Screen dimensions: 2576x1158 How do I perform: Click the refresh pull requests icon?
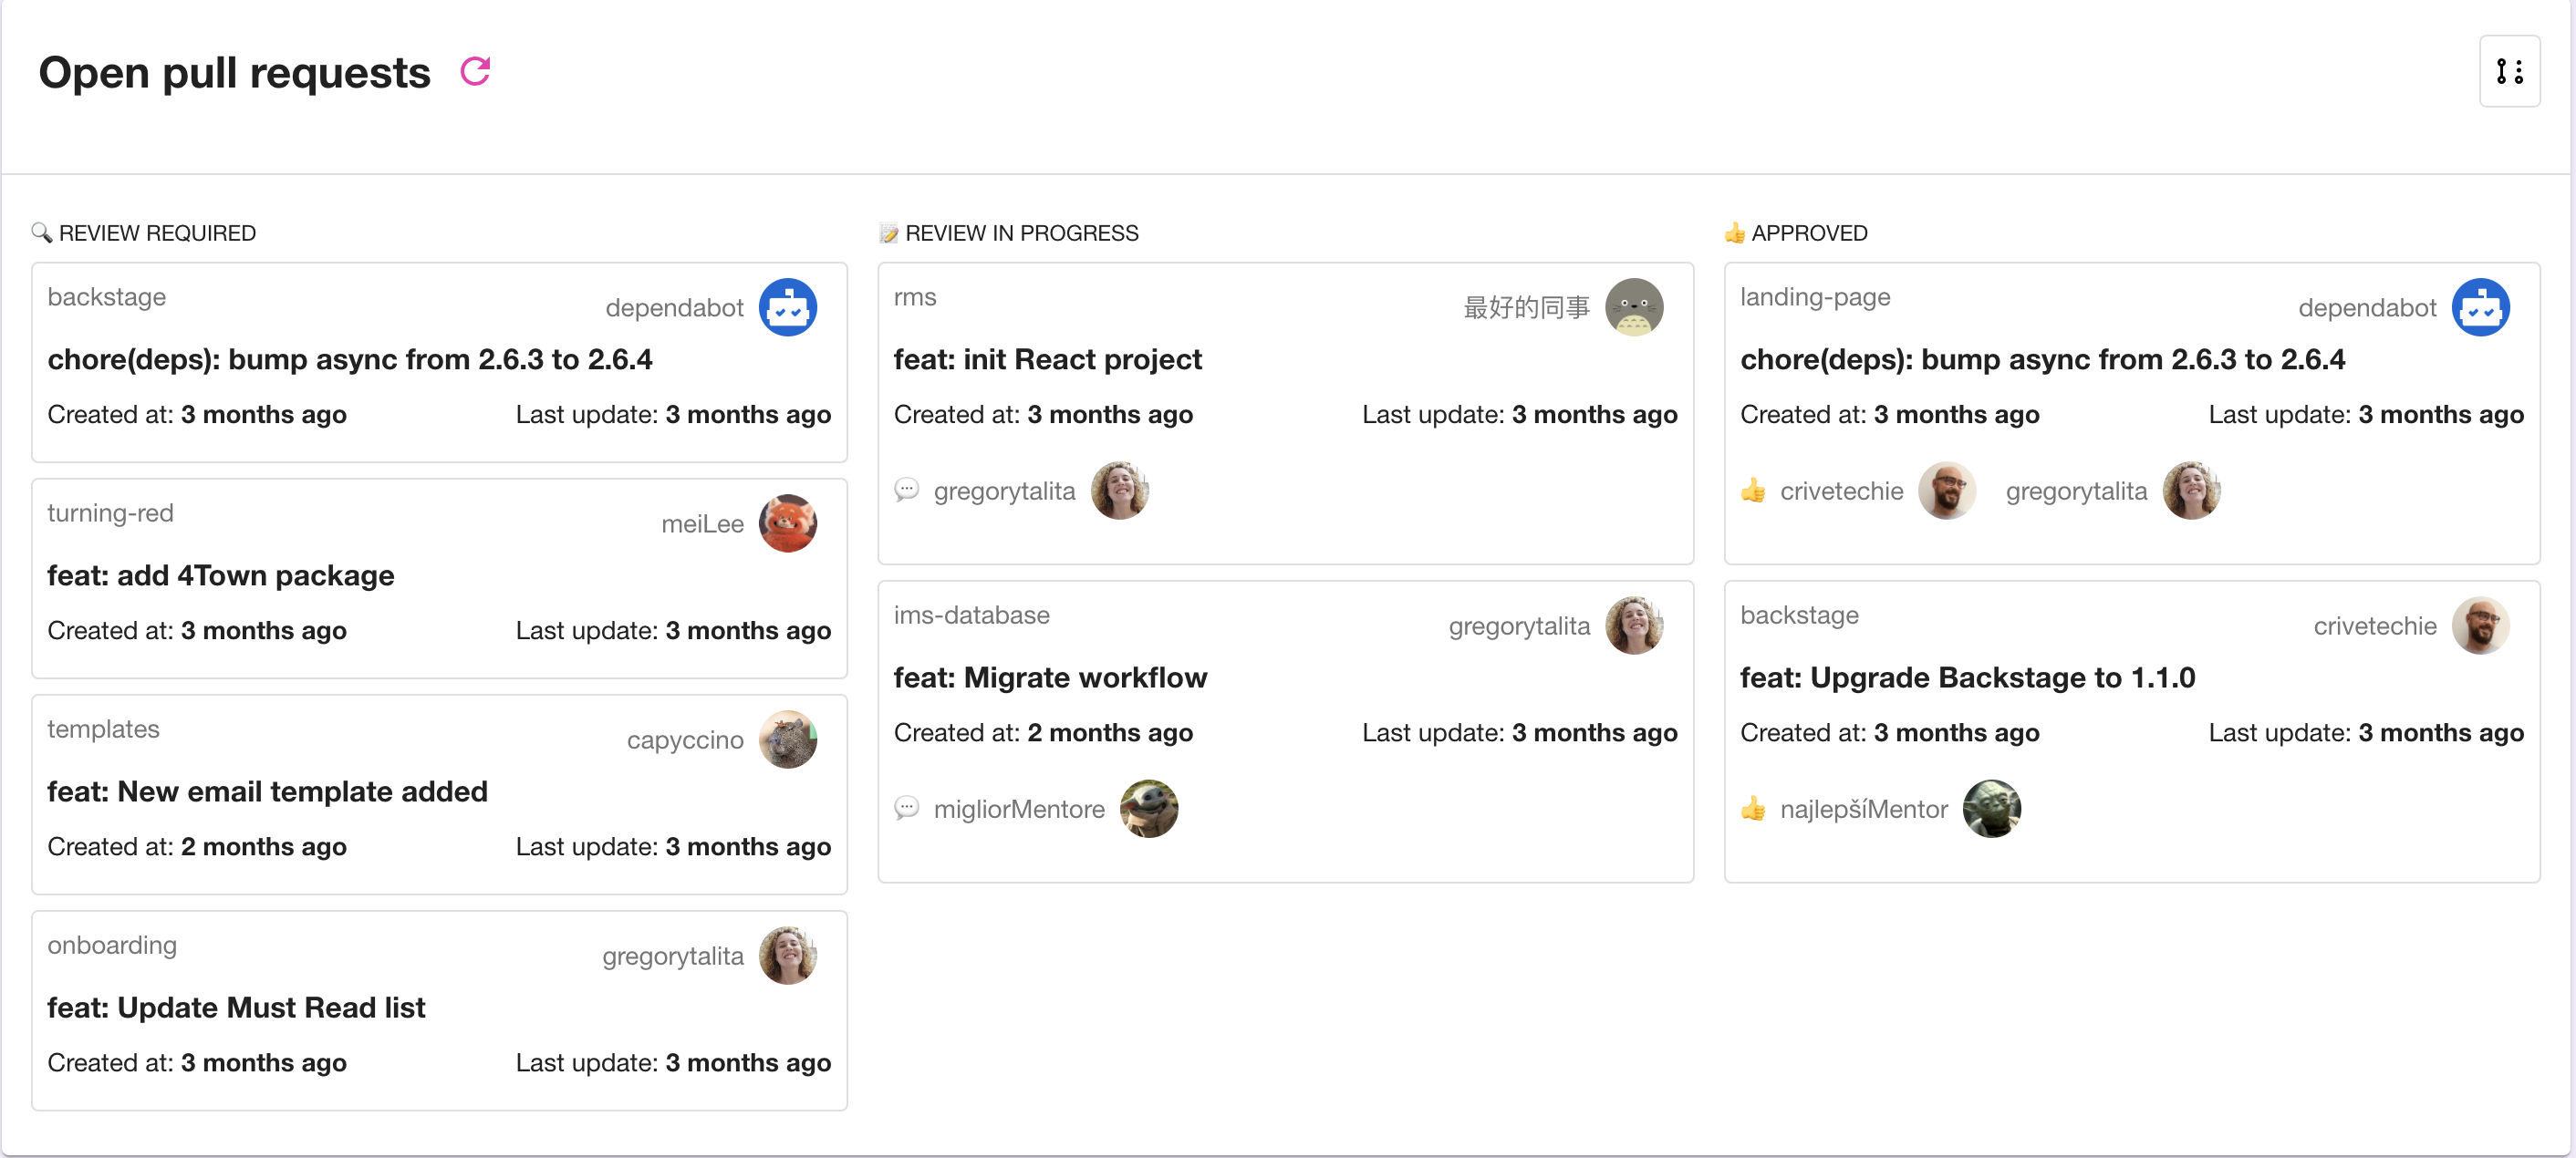point(475,71)
